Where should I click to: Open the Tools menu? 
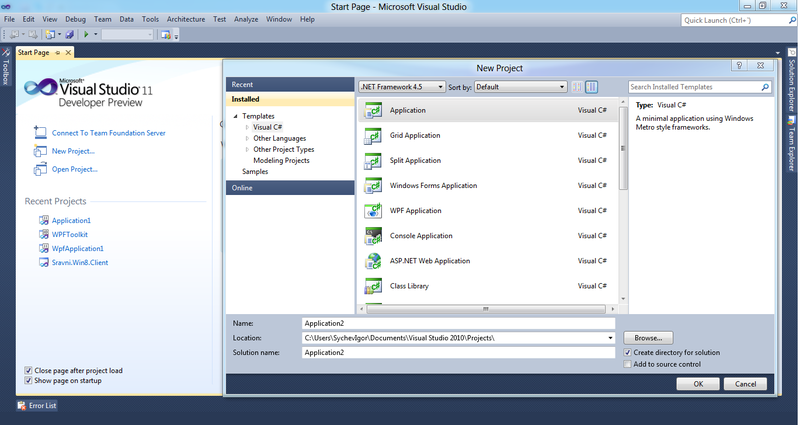[x=150, y=19]
